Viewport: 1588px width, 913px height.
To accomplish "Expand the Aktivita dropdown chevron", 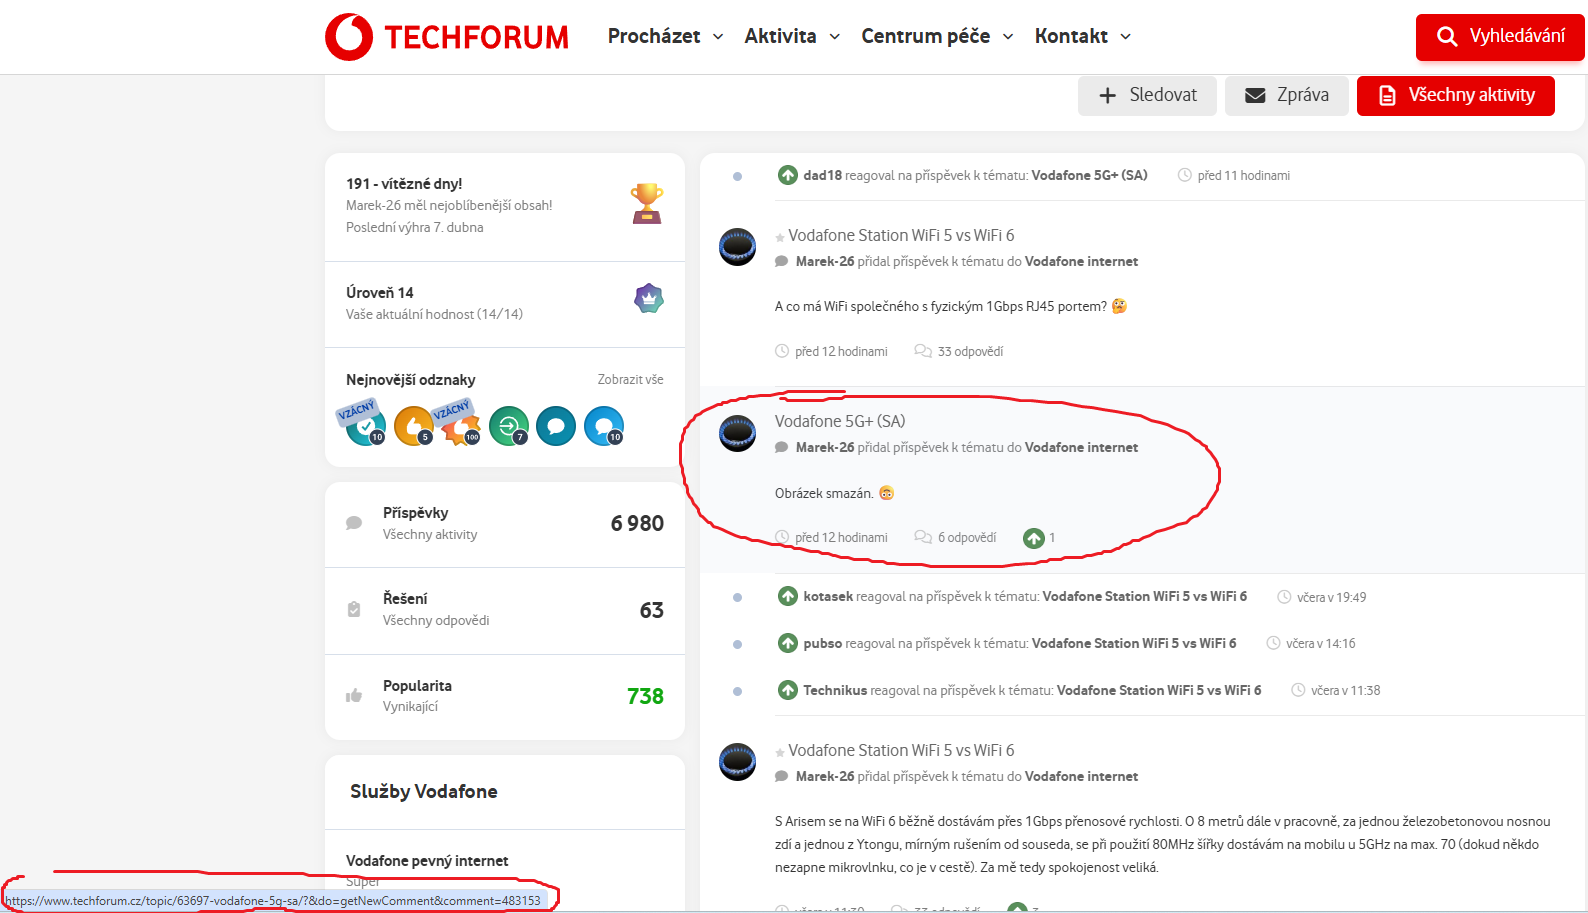I will coord(834,37).
